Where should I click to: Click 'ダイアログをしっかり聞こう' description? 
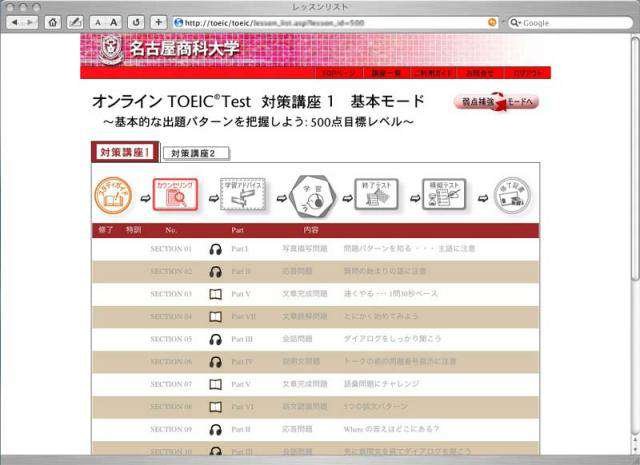pos(392,339)
